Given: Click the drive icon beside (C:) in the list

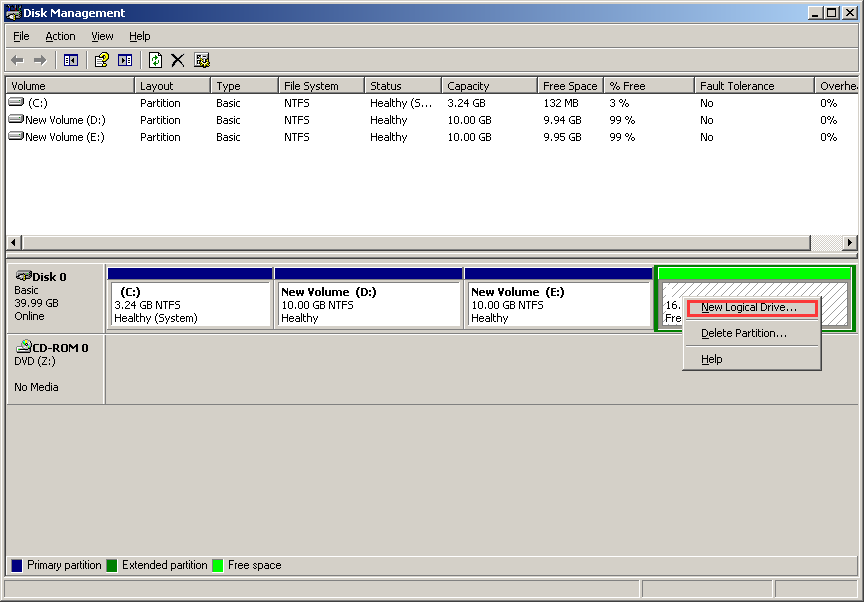Looking at the screenshot, I should [x=17, y=102].
